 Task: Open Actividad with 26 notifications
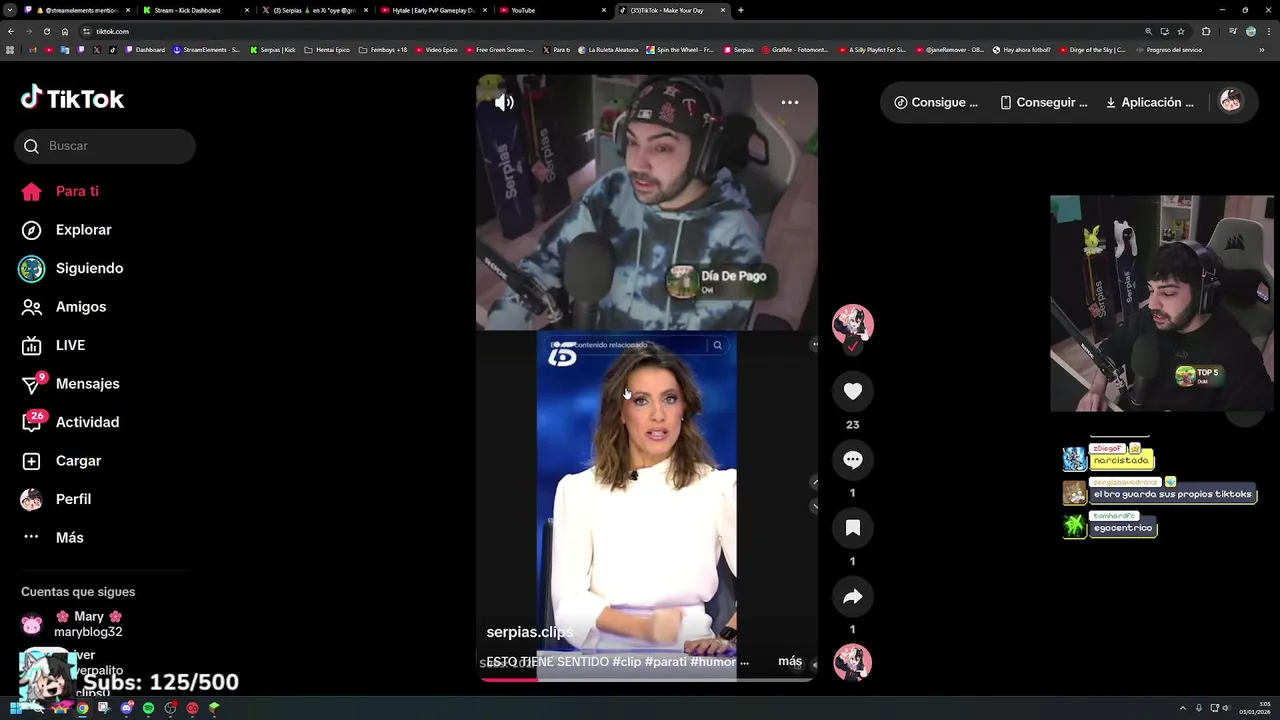tap(70, 422)
